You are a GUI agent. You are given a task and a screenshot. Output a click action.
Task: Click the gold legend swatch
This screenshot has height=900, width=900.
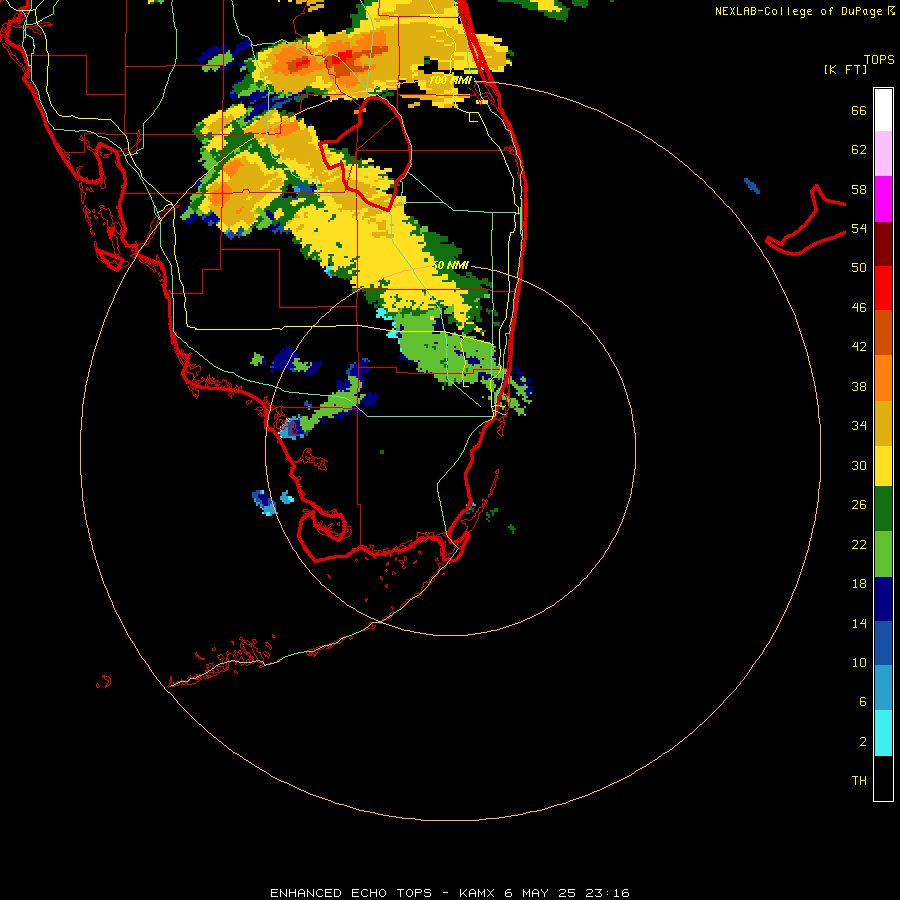(883, 423)
